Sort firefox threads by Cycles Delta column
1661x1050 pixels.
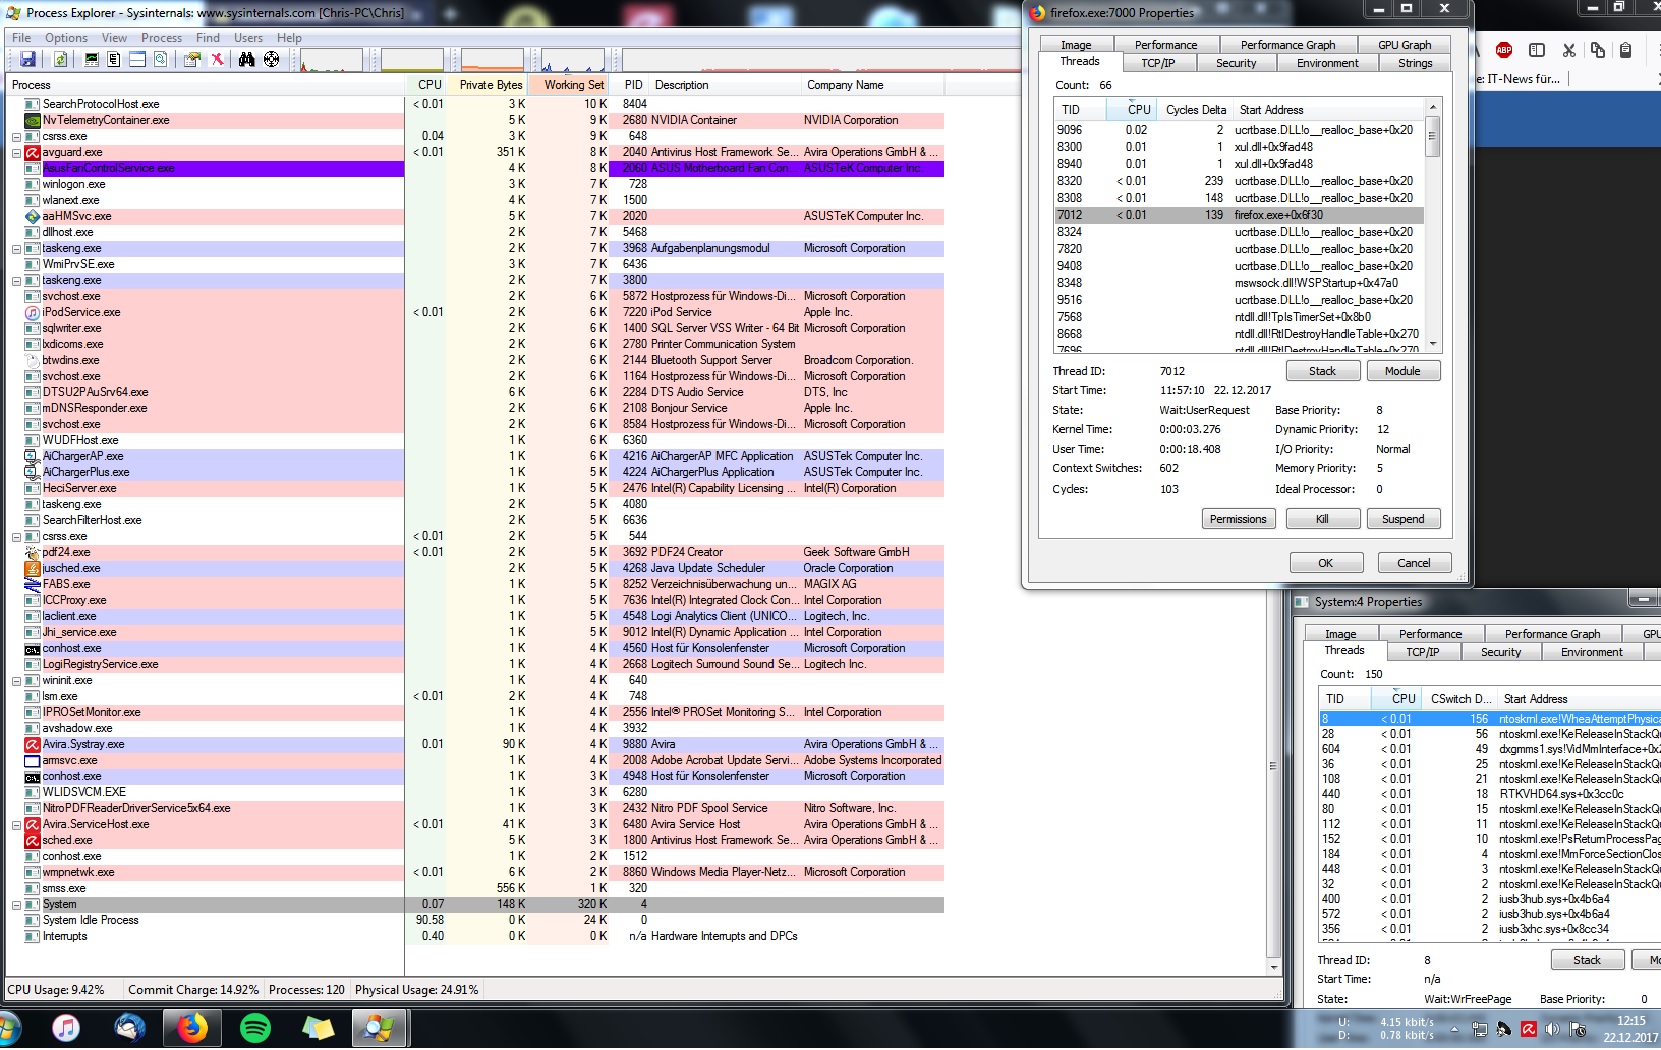(x=1195, y=110)
